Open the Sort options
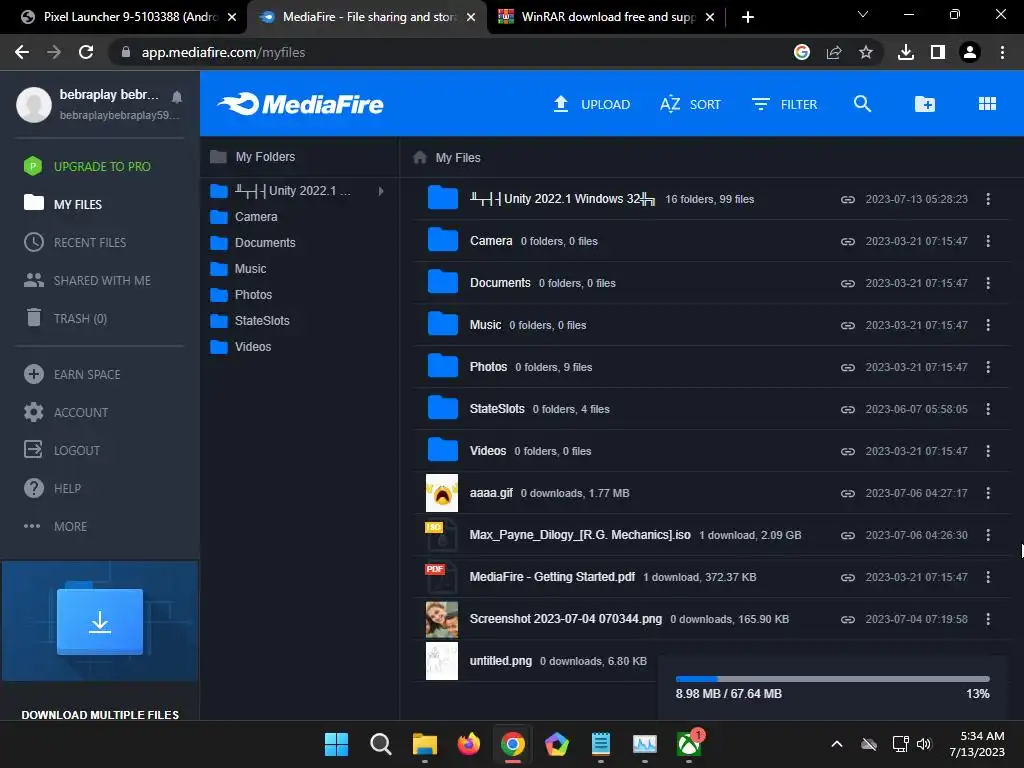 [690, 104]
